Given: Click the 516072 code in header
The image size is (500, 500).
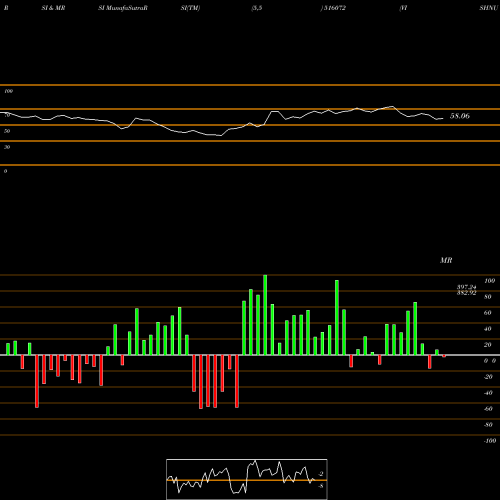Looking at the screenshot, I should point(335,8).
